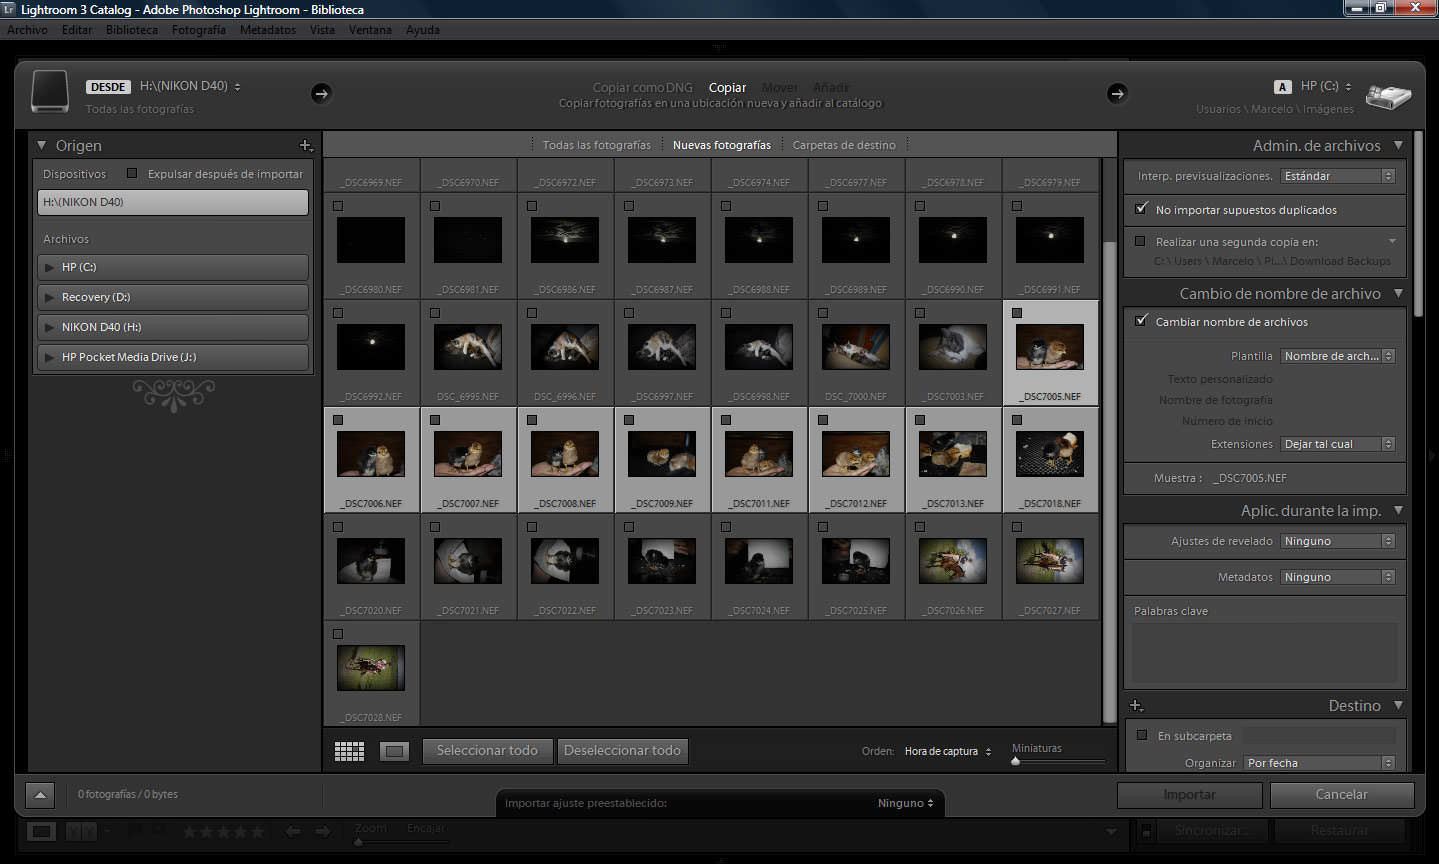Uncheck 'Cambiar nombre de archivos'
1439x864 pixels.
click(x=1141, y=321)
